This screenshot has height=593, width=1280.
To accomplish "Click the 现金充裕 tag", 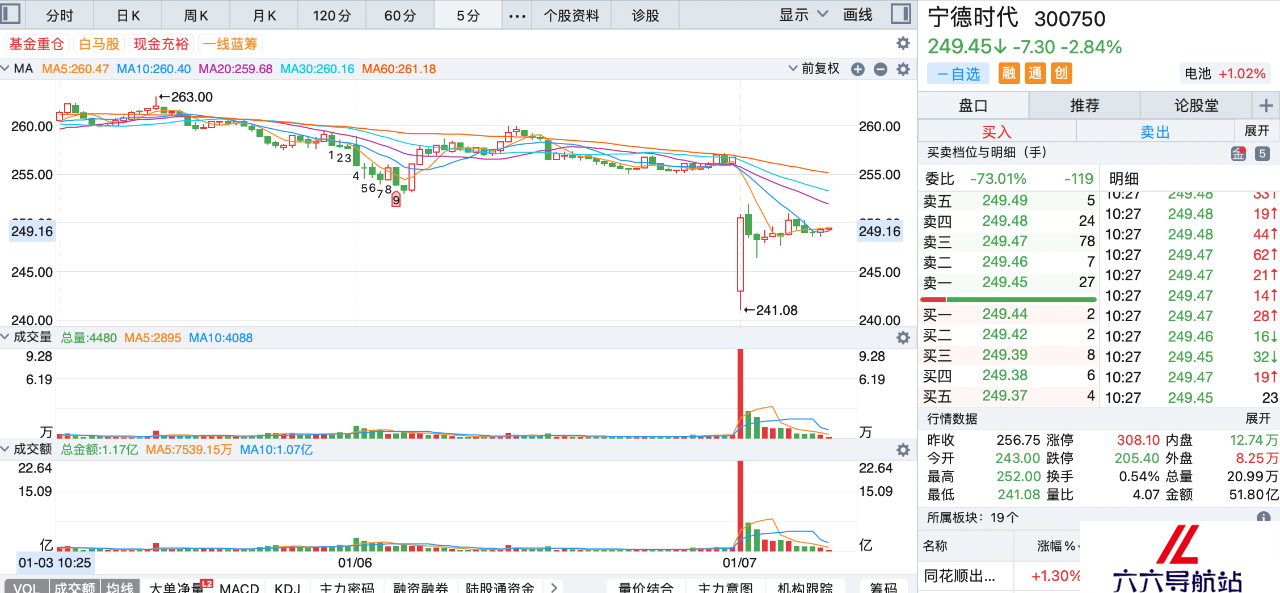I will (160, 44).
